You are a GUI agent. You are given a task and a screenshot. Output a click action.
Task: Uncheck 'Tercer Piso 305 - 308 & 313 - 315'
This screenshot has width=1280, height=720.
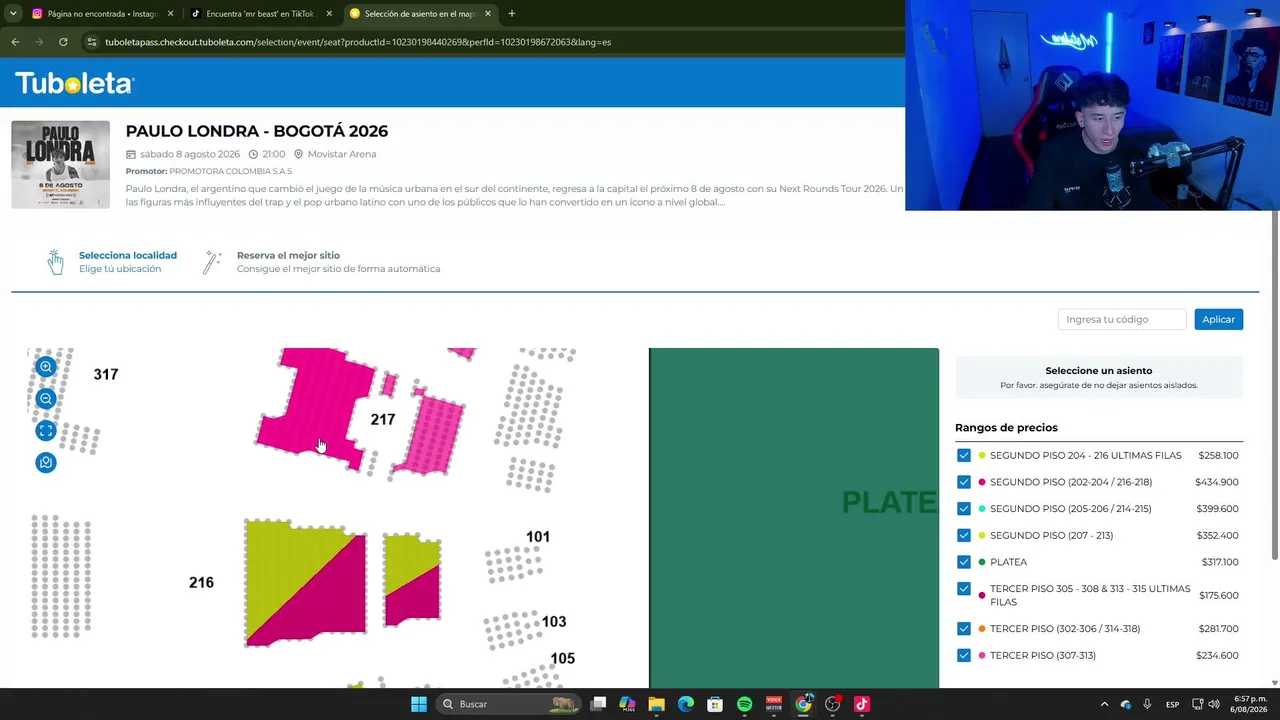(964, 589)
